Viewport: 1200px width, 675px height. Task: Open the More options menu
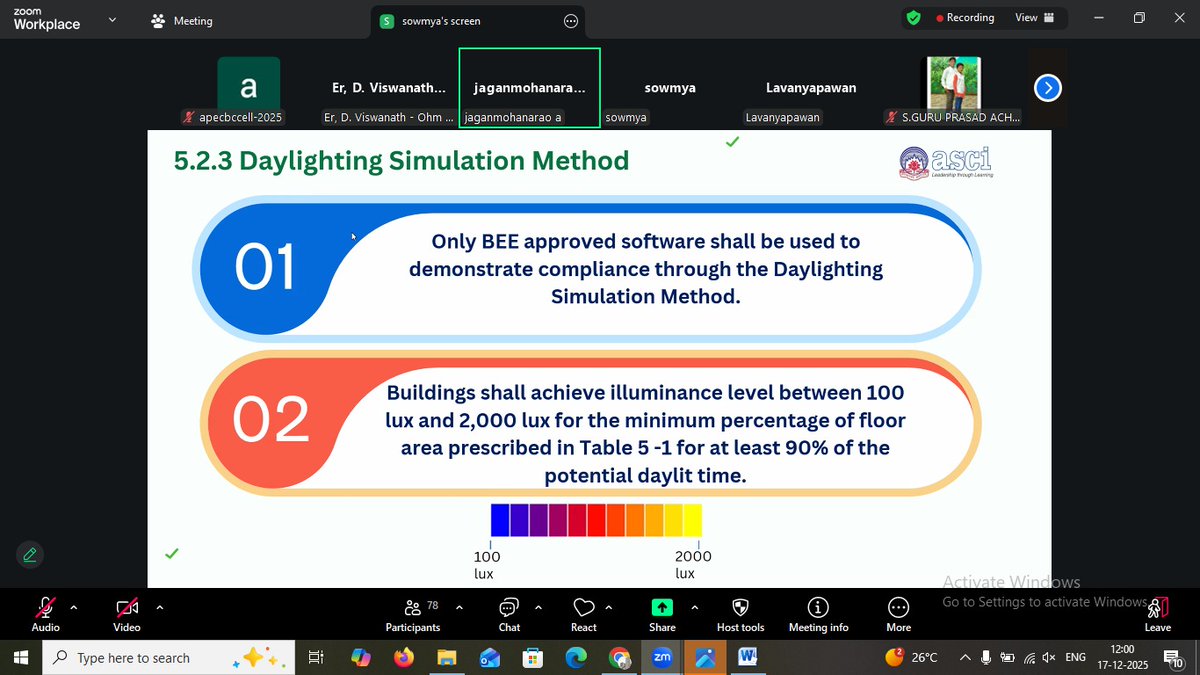[x=898, y=613]
